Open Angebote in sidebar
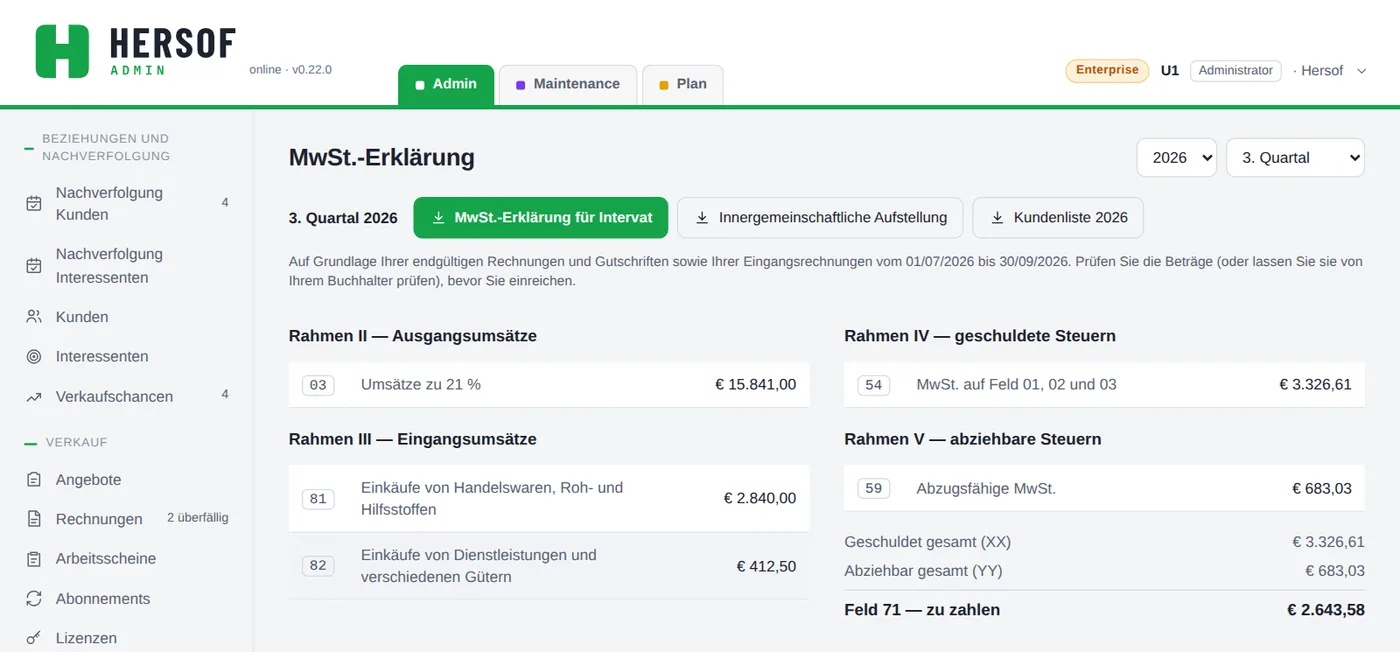1400x652 pixels. (127, 479)
